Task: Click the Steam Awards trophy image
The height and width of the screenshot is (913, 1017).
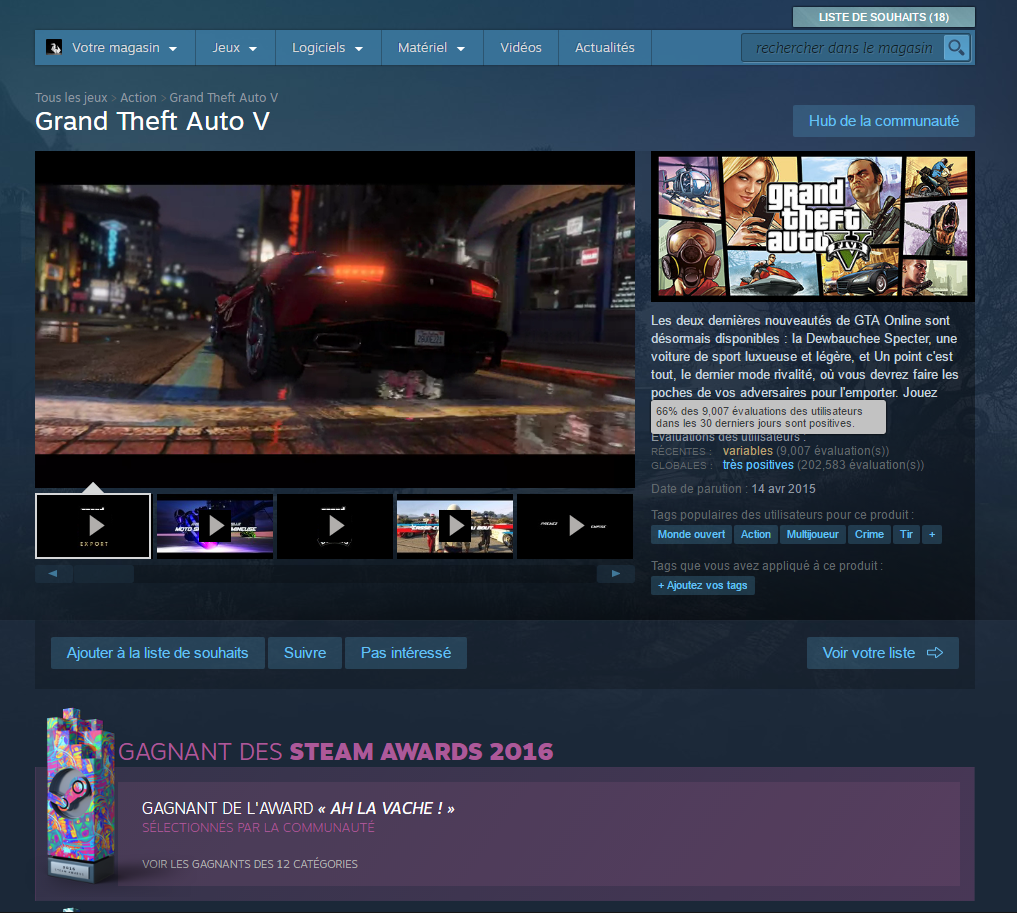Action: pyautogui.click(x=80, y=794)
